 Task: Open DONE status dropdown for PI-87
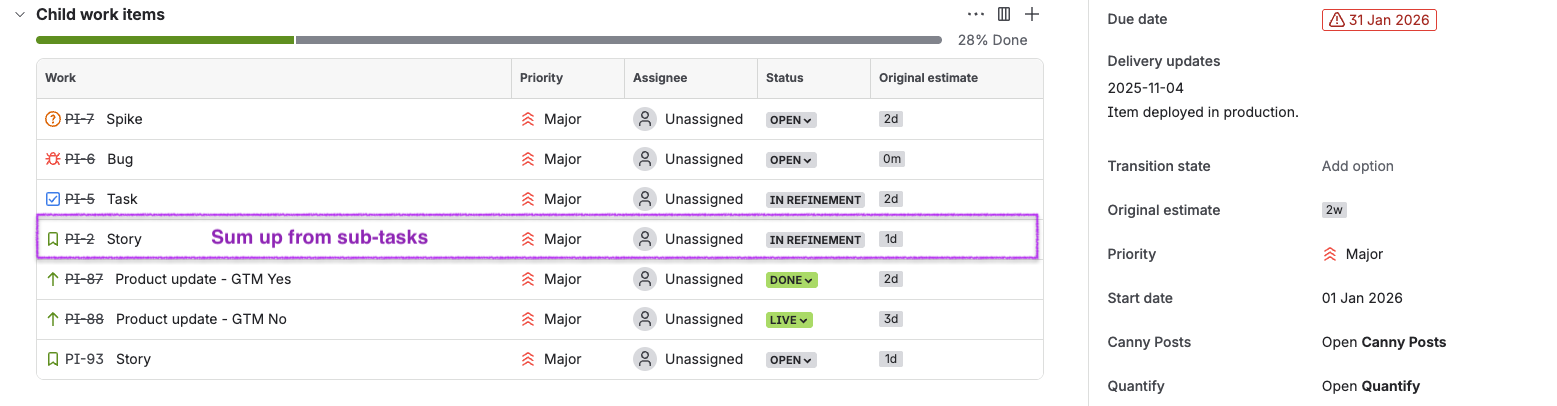point(792,279)
